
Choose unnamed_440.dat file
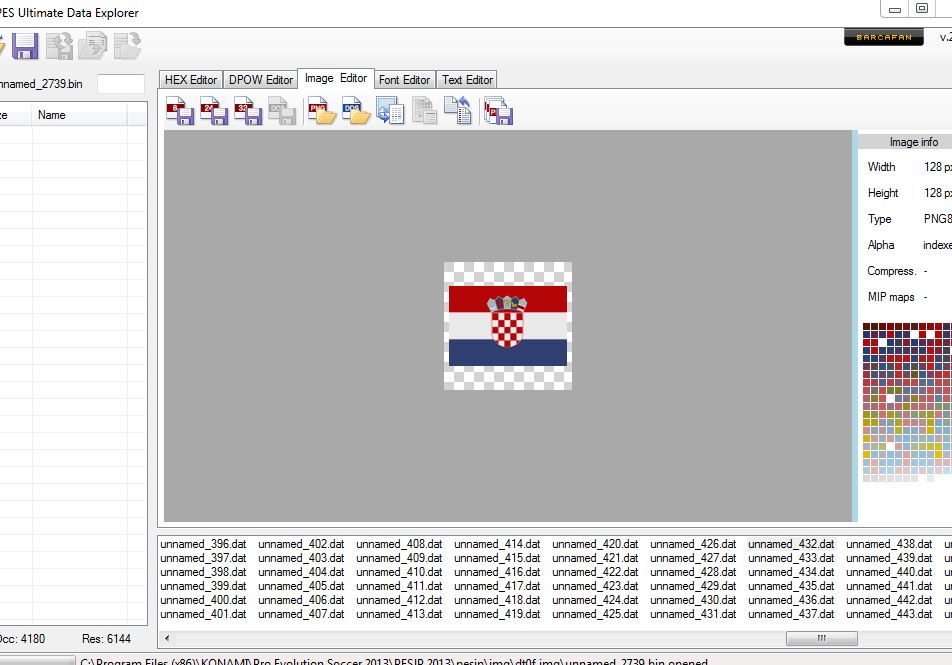(x=889, y=572)
